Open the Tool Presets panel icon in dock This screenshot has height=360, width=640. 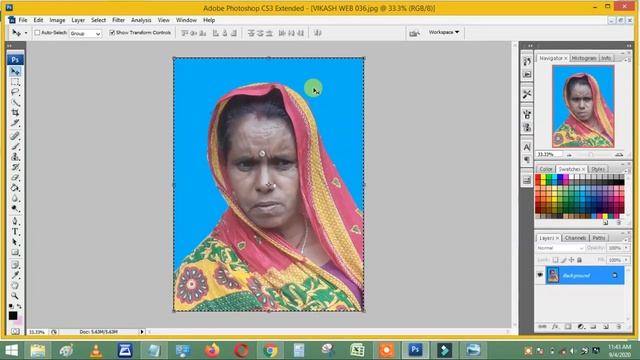tap(527, 94)
